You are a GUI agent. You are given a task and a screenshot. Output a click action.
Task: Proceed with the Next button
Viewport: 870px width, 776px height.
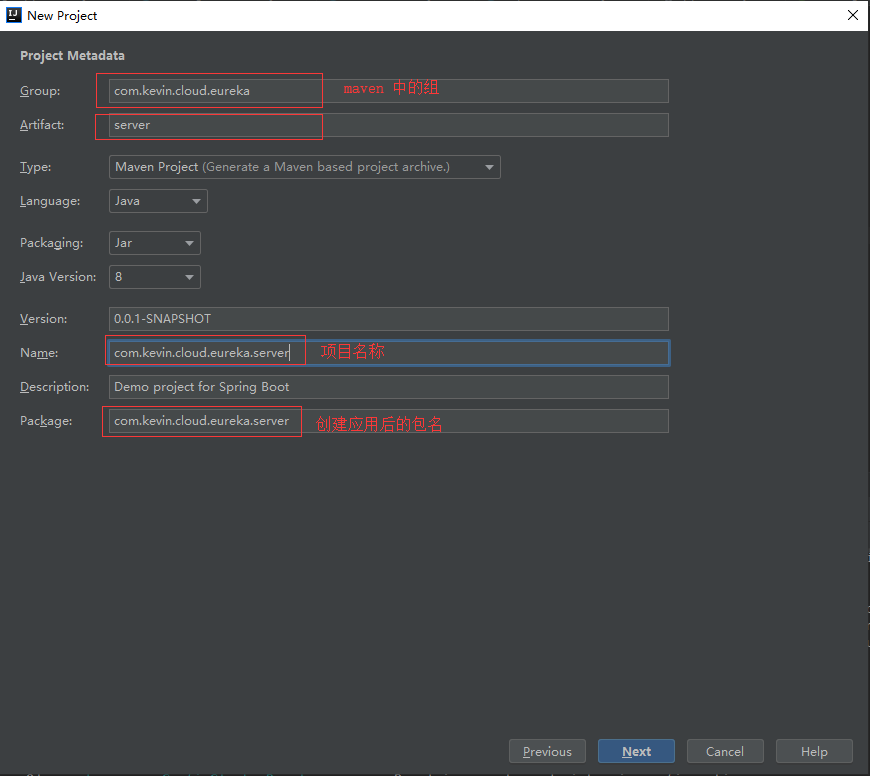tap(636, 751)
